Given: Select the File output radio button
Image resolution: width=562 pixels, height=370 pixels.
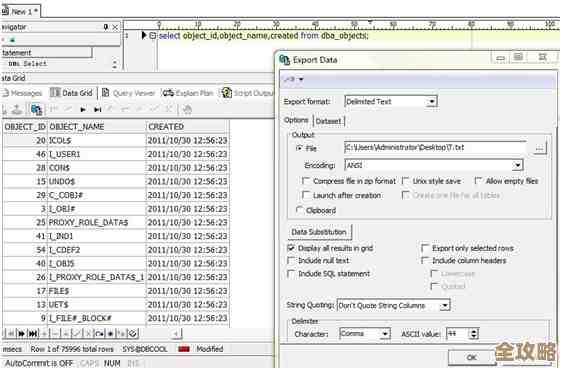Looking at the screenshot, I should click(x=299, y=148).
